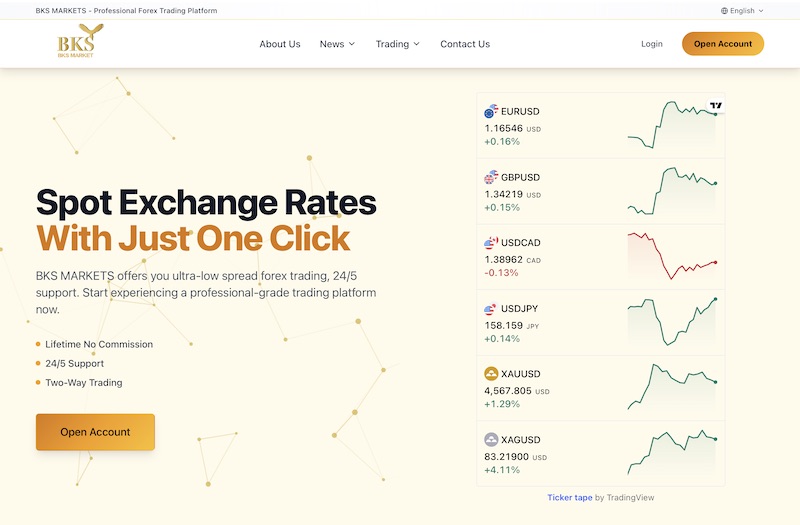Click the globe language icon
The height and width of the screenshot is (525, 800).
click(724, 11)
